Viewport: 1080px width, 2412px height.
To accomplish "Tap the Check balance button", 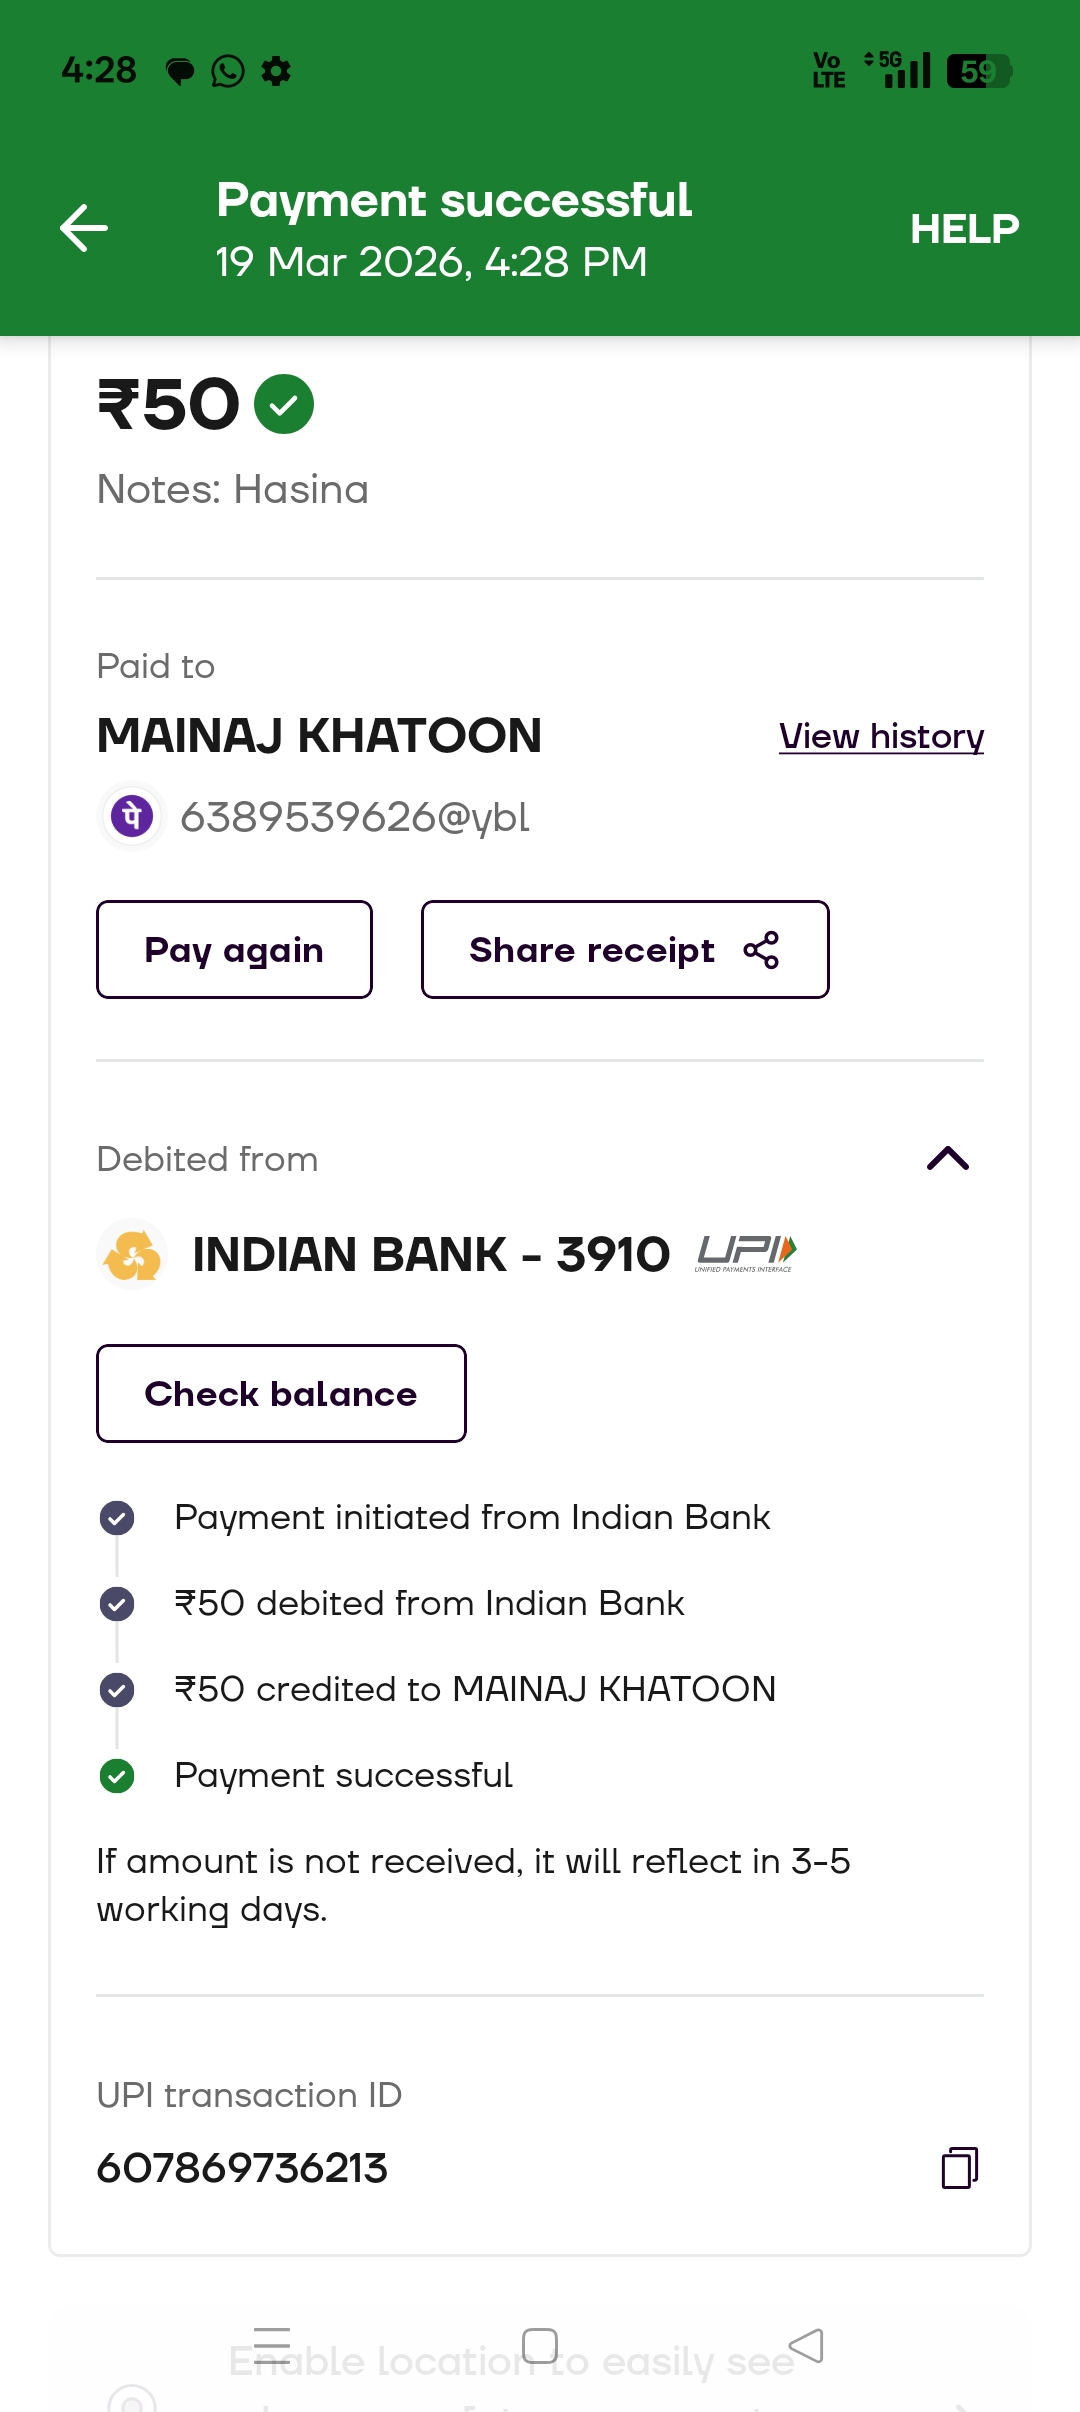I will 281,1393.
